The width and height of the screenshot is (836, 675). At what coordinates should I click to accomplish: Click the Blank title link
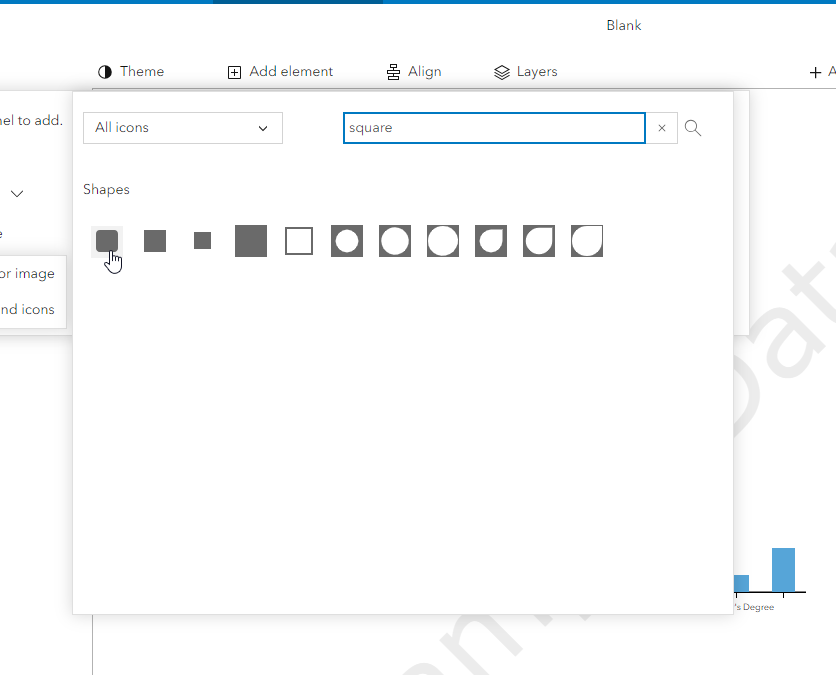pyautogui.click(x=623, y=25)
